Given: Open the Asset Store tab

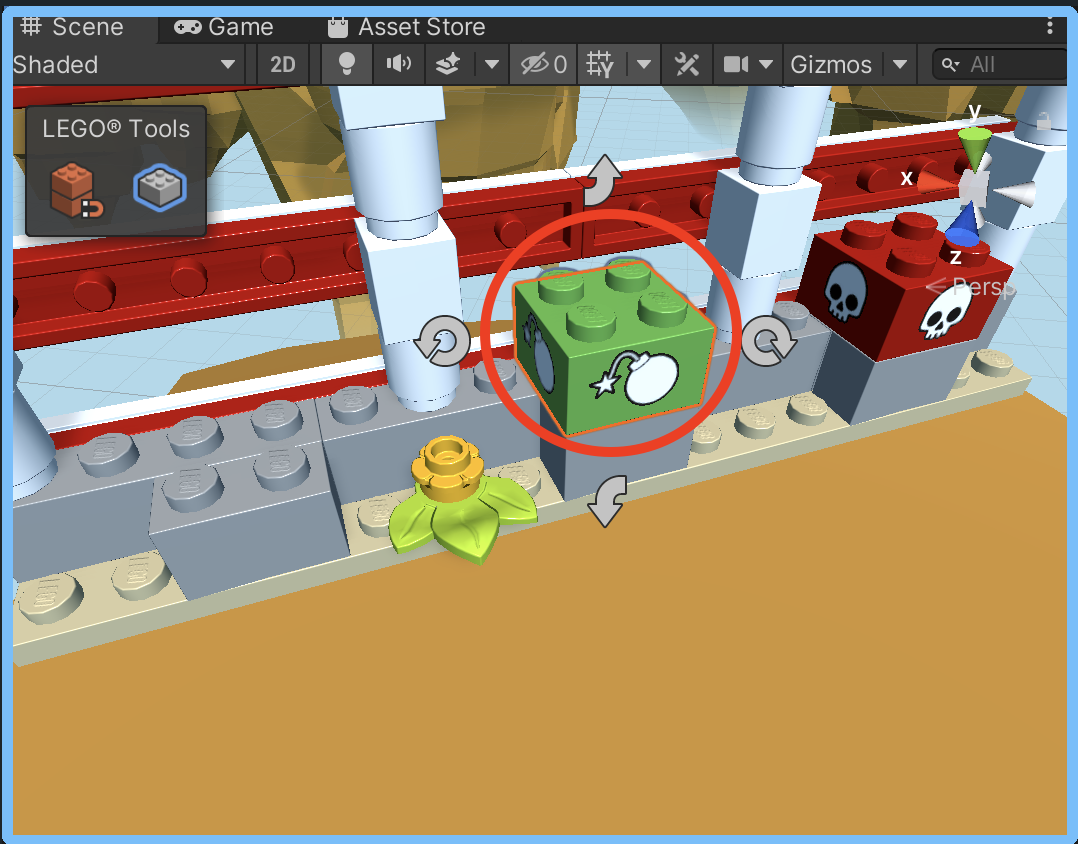Looking at the screenshot, I should click(x=406, y=27).
